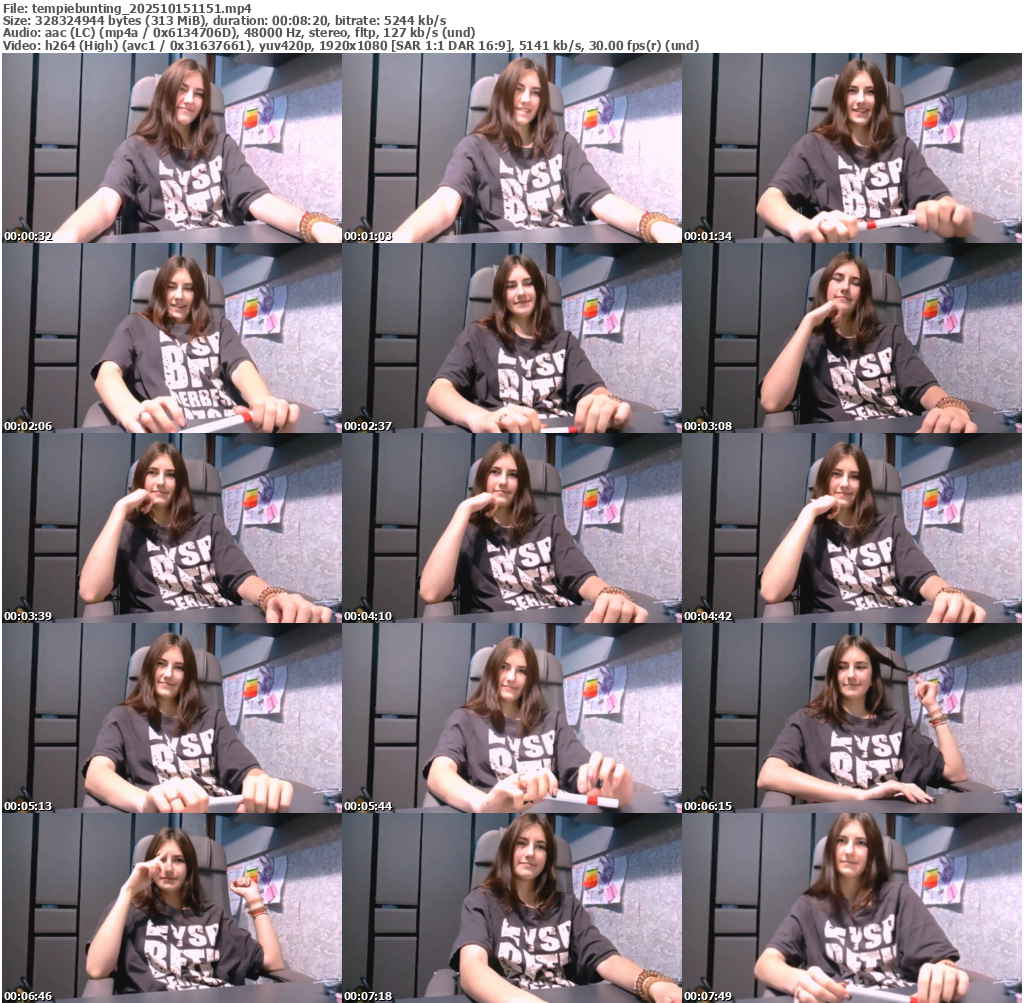
Task: Open the thumbnail at 00:04:42
Action: point(852,528)
